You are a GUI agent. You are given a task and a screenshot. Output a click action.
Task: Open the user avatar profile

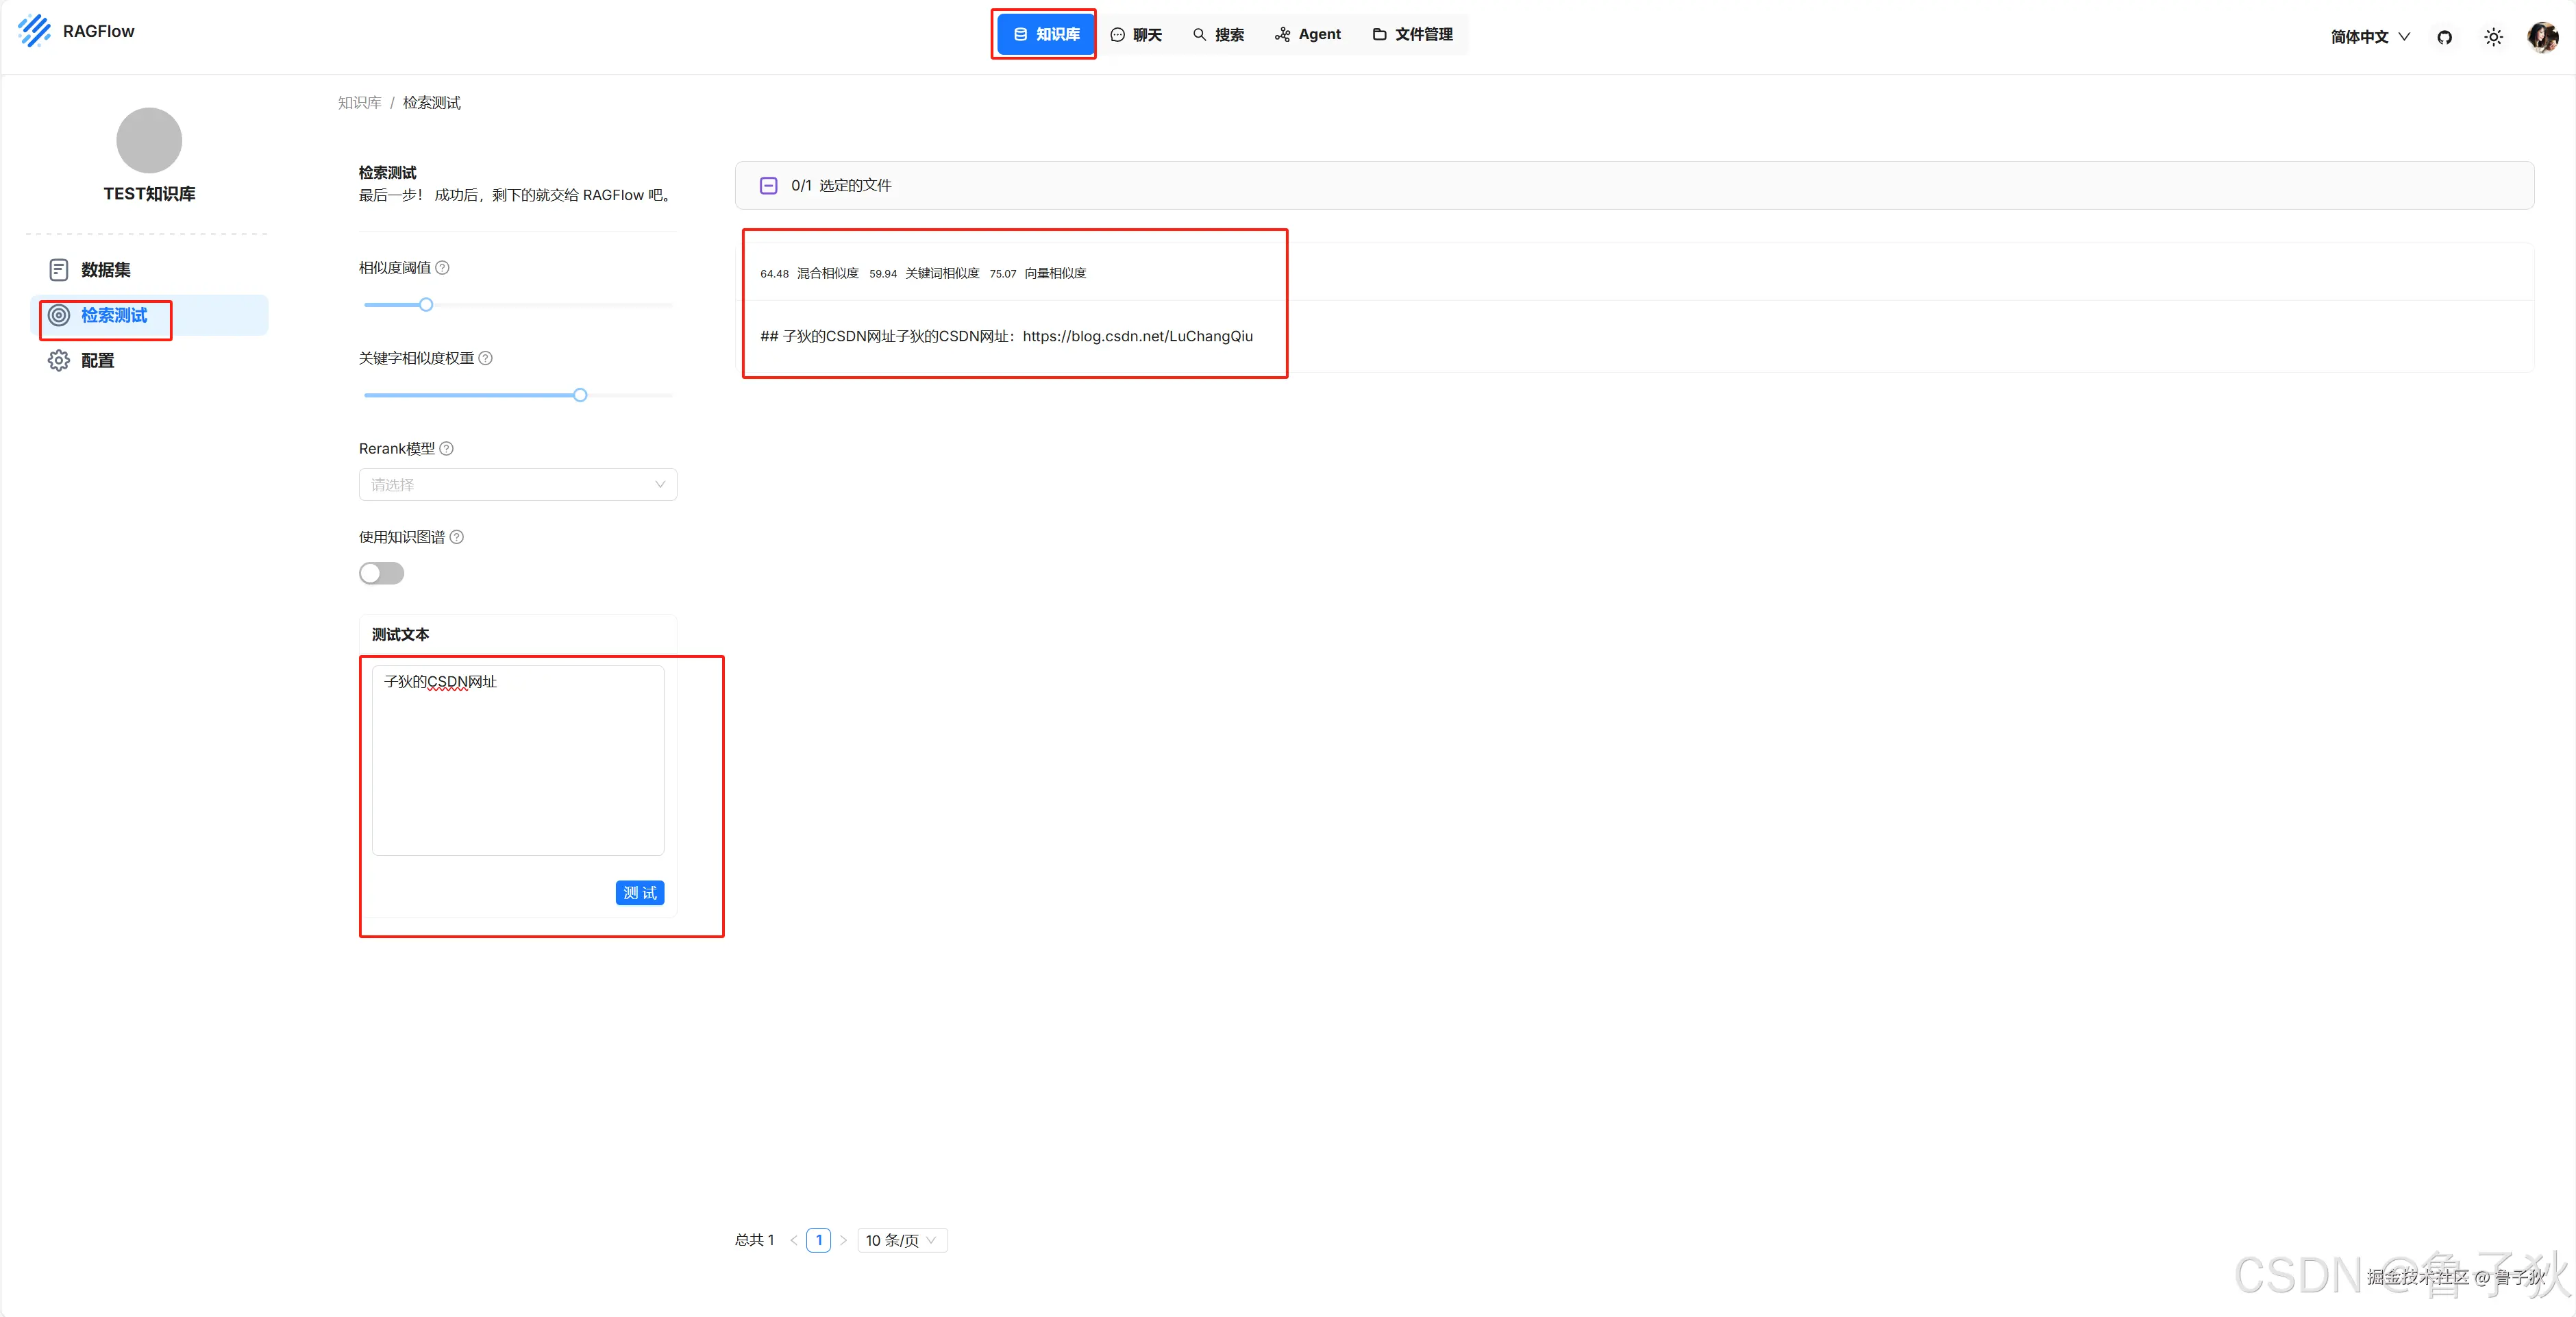point(2542,37)
